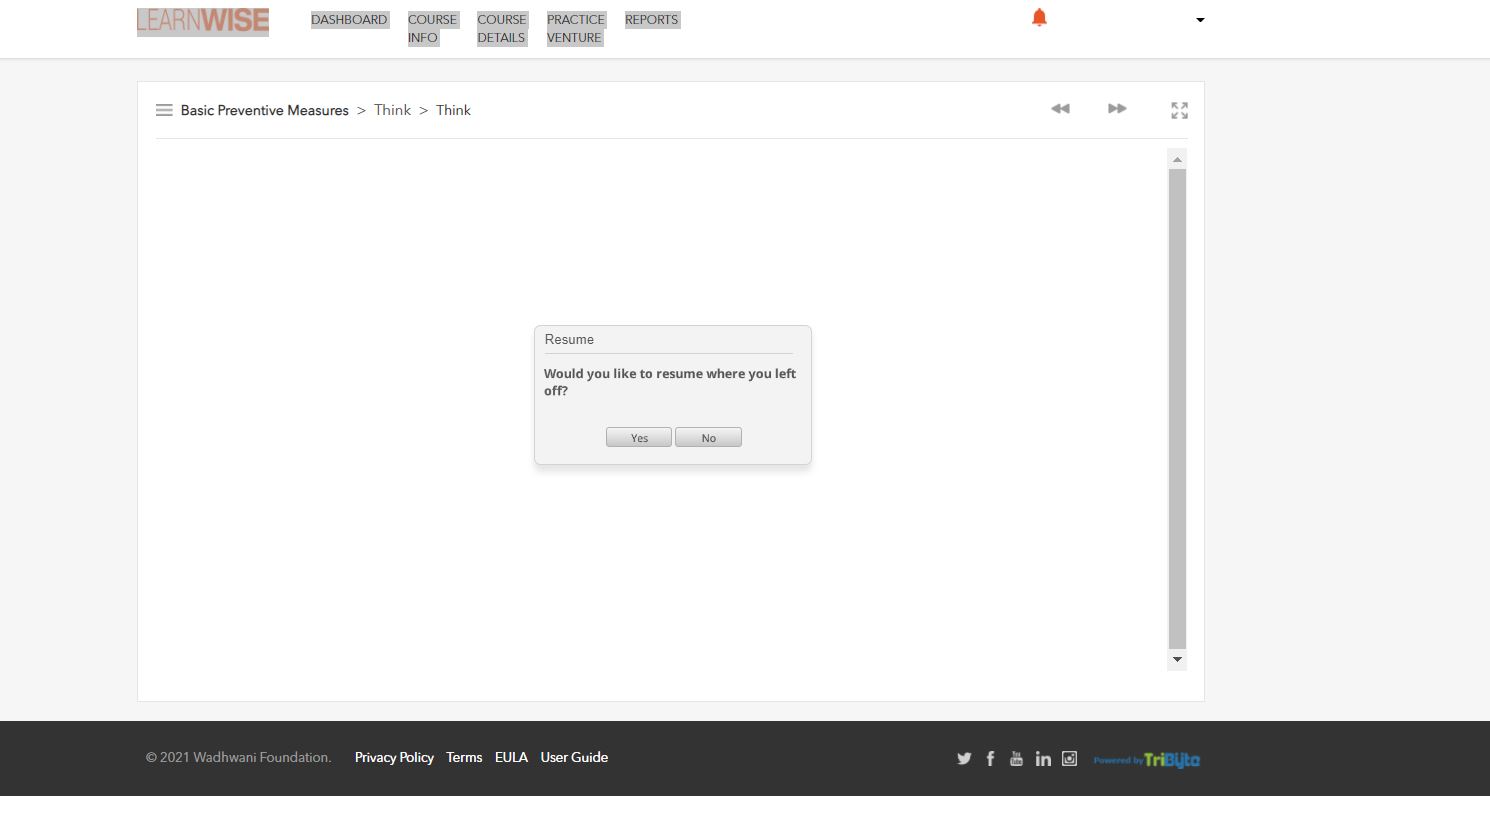Open the User Guide link

coord(574,757)
